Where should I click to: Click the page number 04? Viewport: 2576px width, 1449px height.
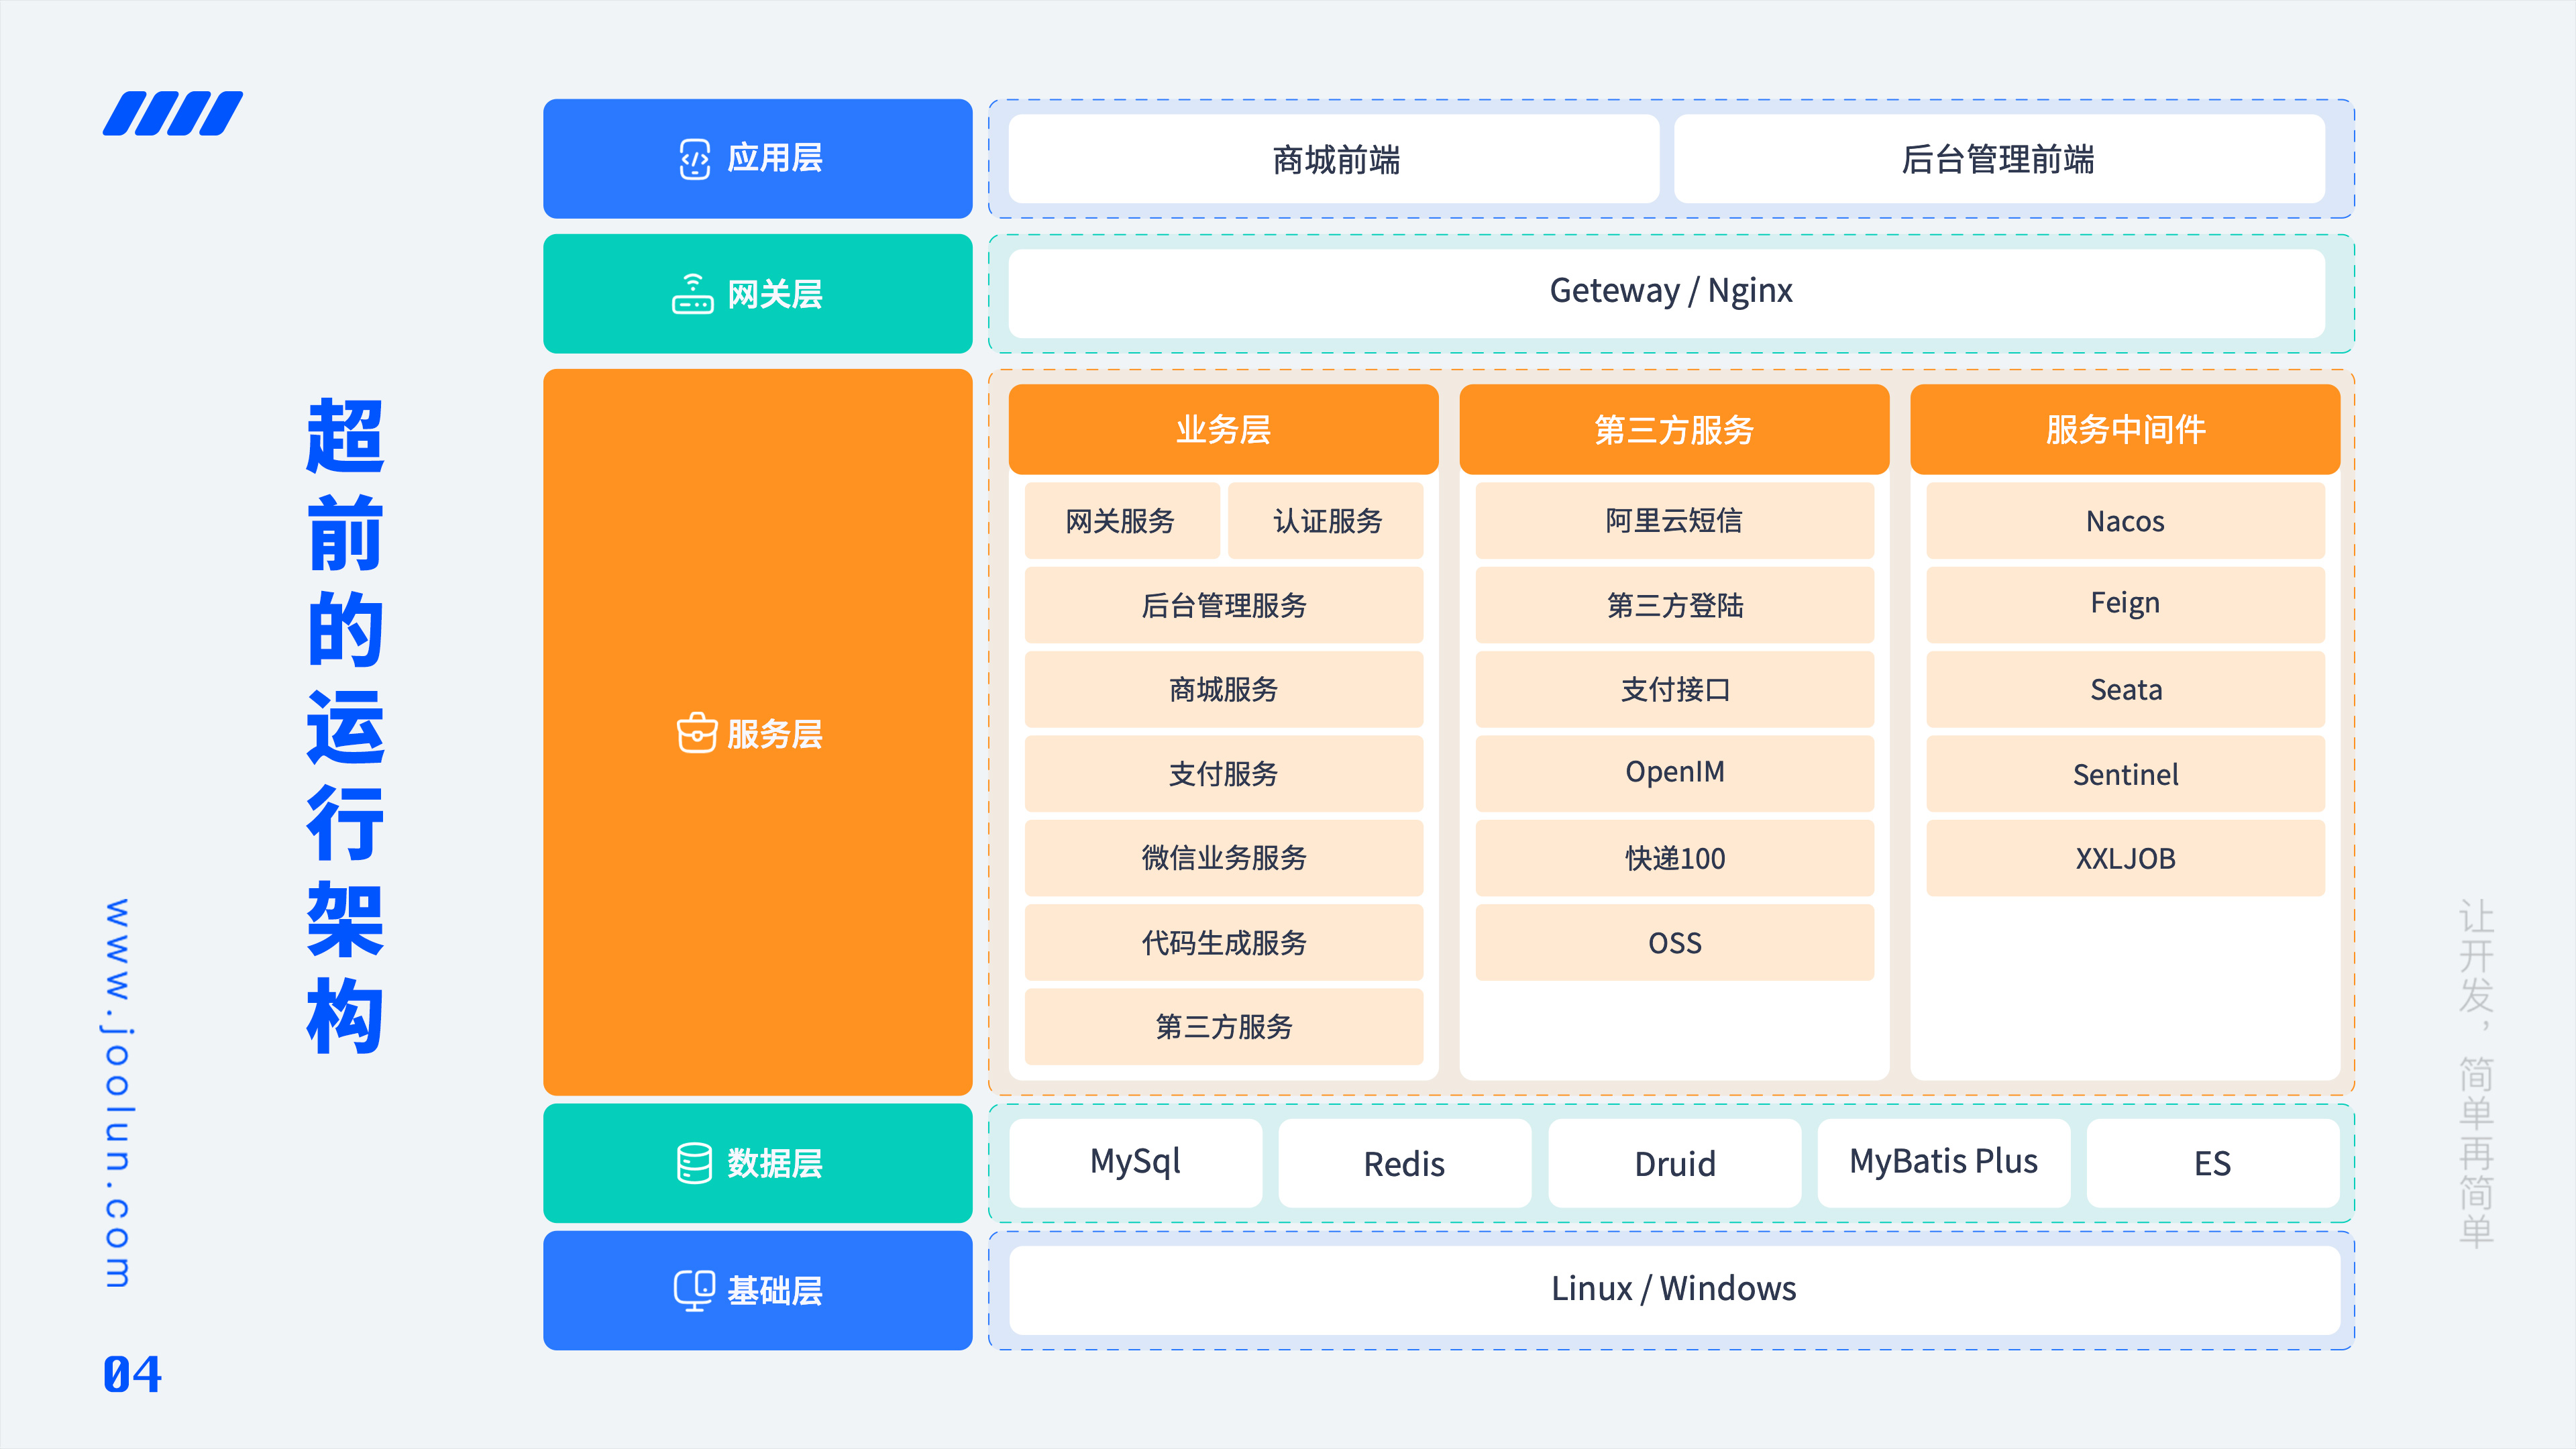132,1374
